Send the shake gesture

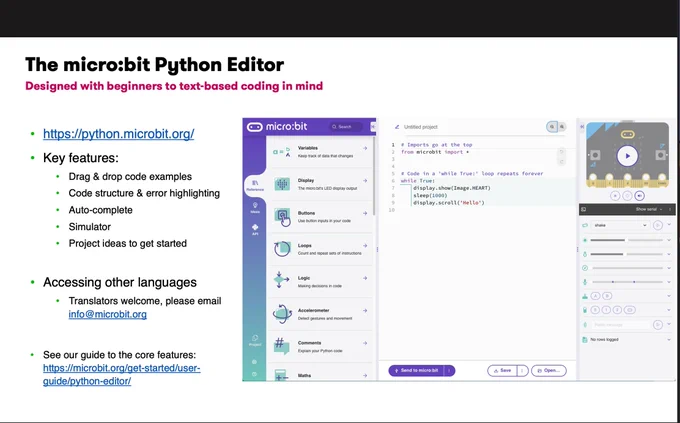[658, 225]
